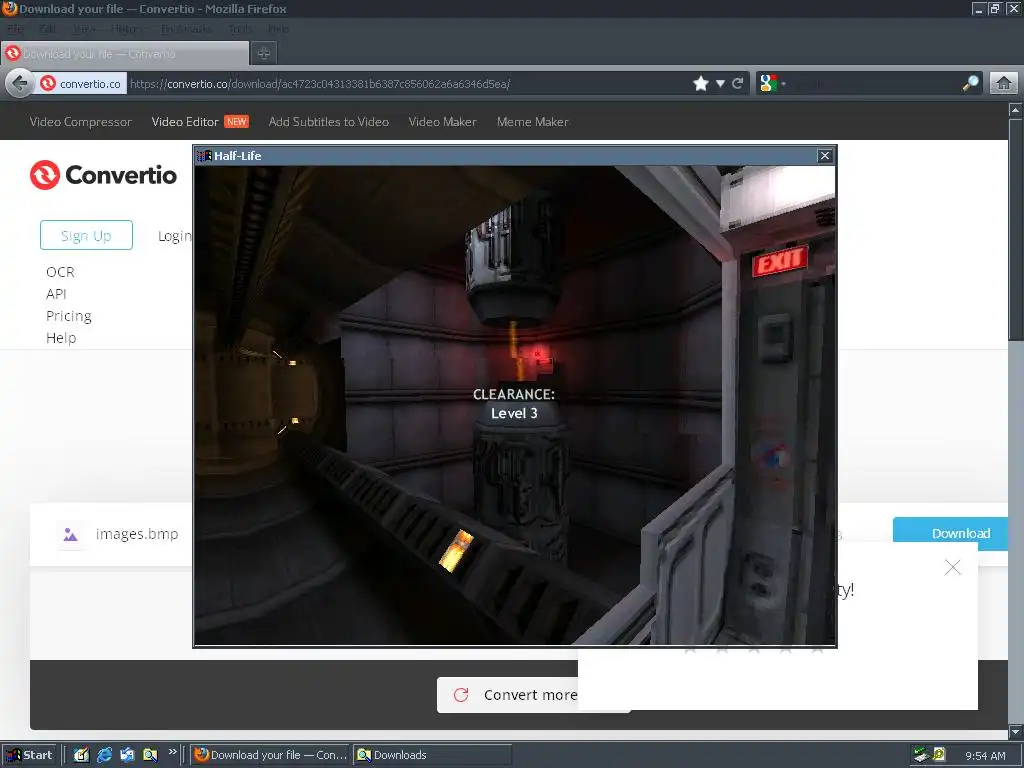The height and width of the screenshot is (768, 1024).
Task: Click the Outlook Express quick launch icon
Action: pos(127,755)
